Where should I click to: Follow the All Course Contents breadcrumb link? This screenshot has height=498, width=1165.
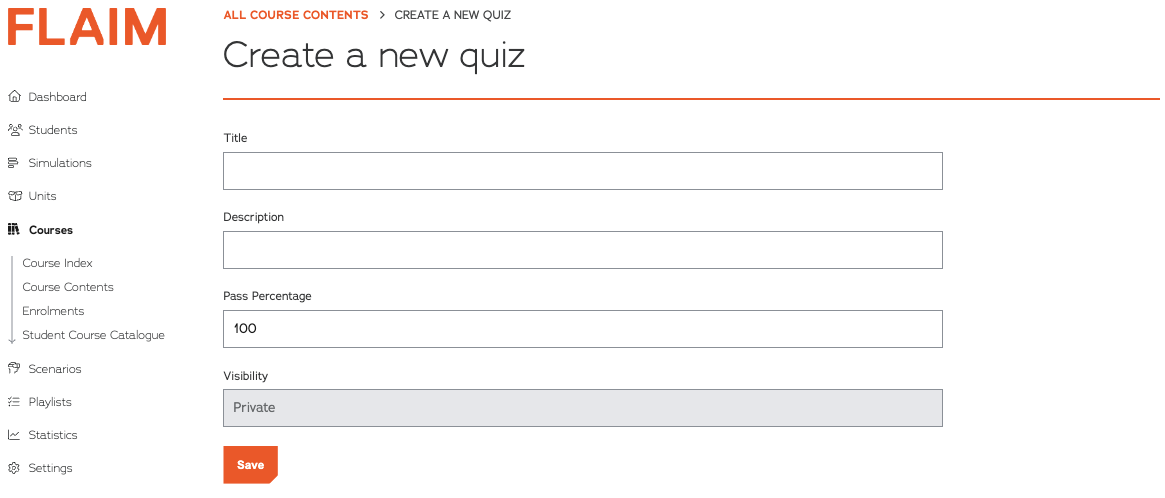[x=295, y=15]
